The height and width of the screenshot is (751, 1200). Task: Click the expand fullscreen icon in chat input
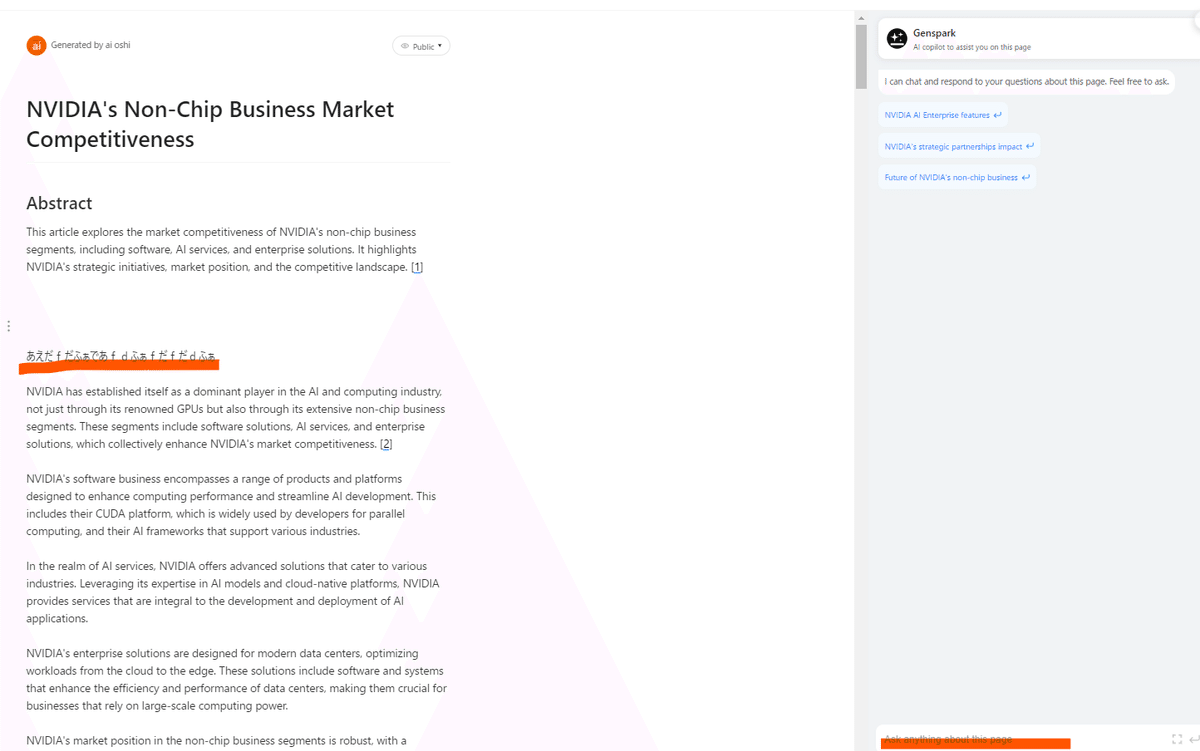point(1176,739)
